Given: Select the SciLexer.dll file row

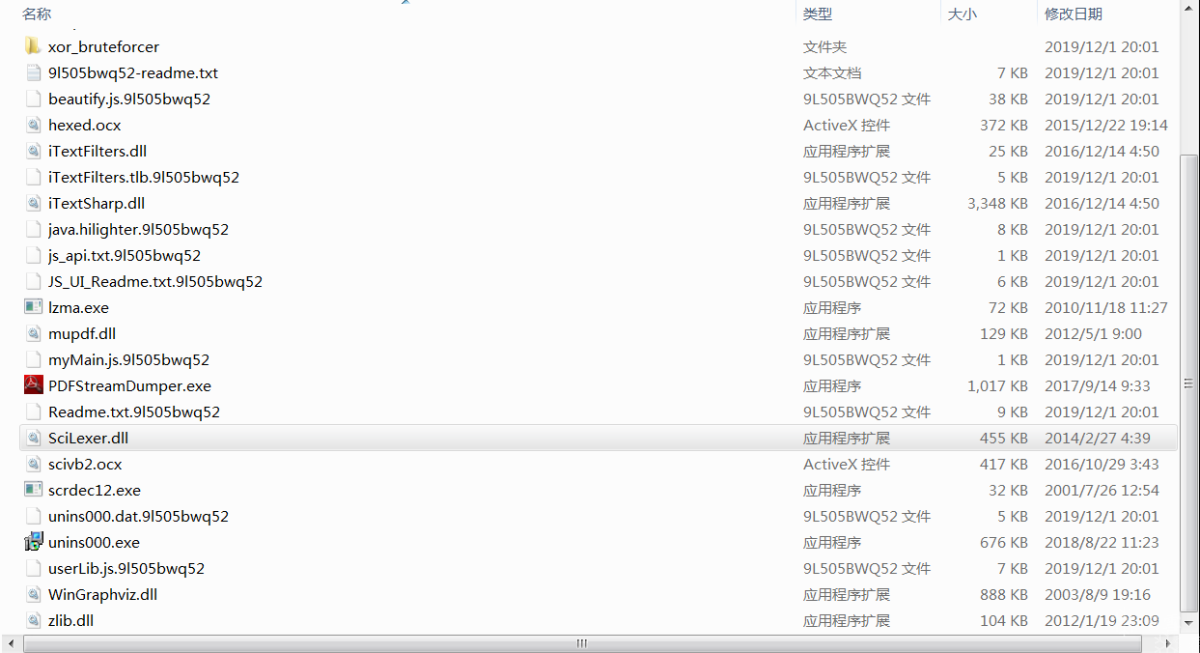Looking at the screenshot, I should tap(598, 438).
